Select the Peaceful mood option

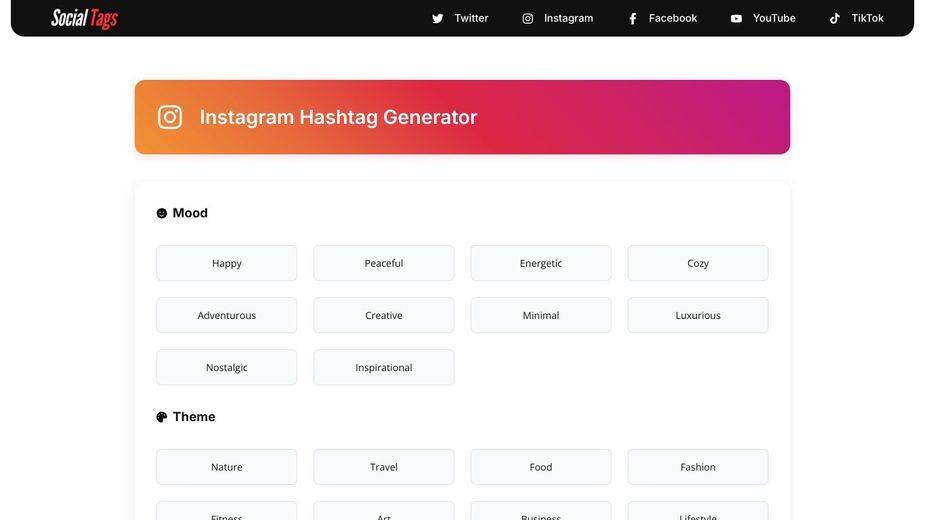click(384, 263)
